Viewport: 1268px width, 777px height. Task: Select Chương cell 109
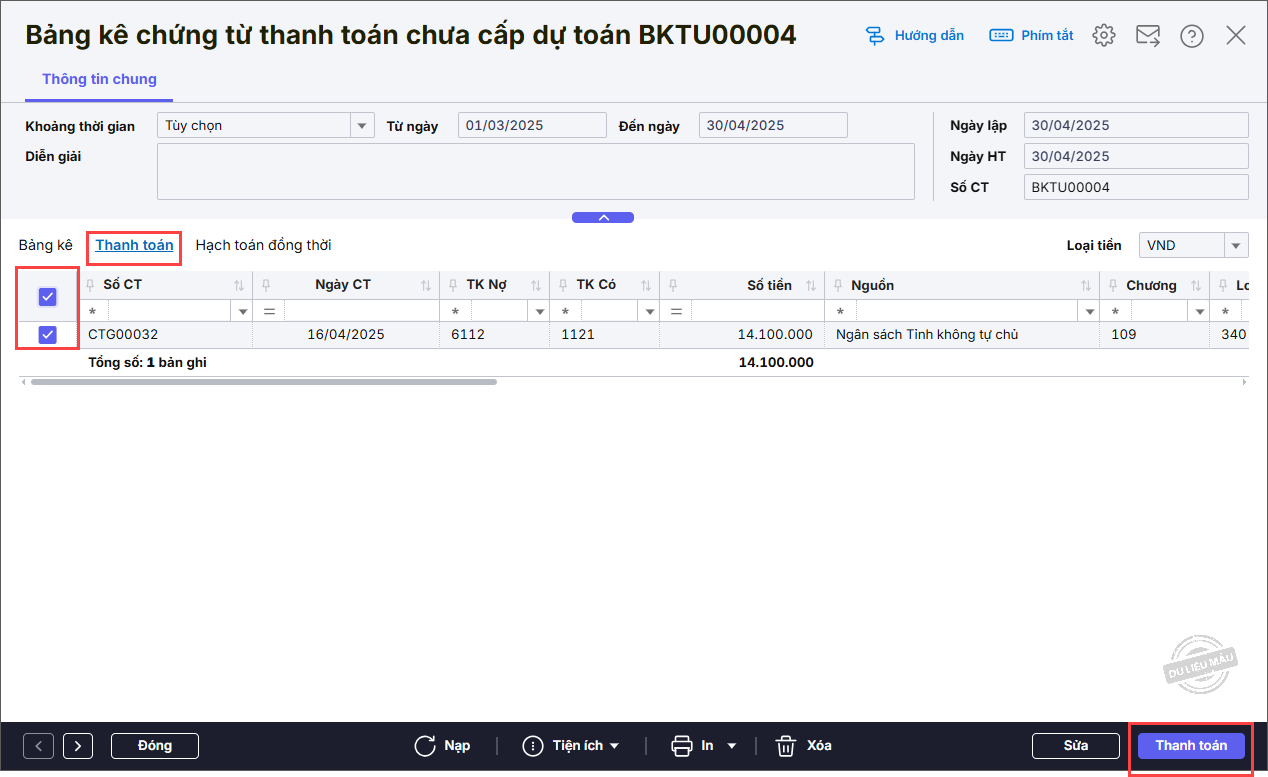1154,335
